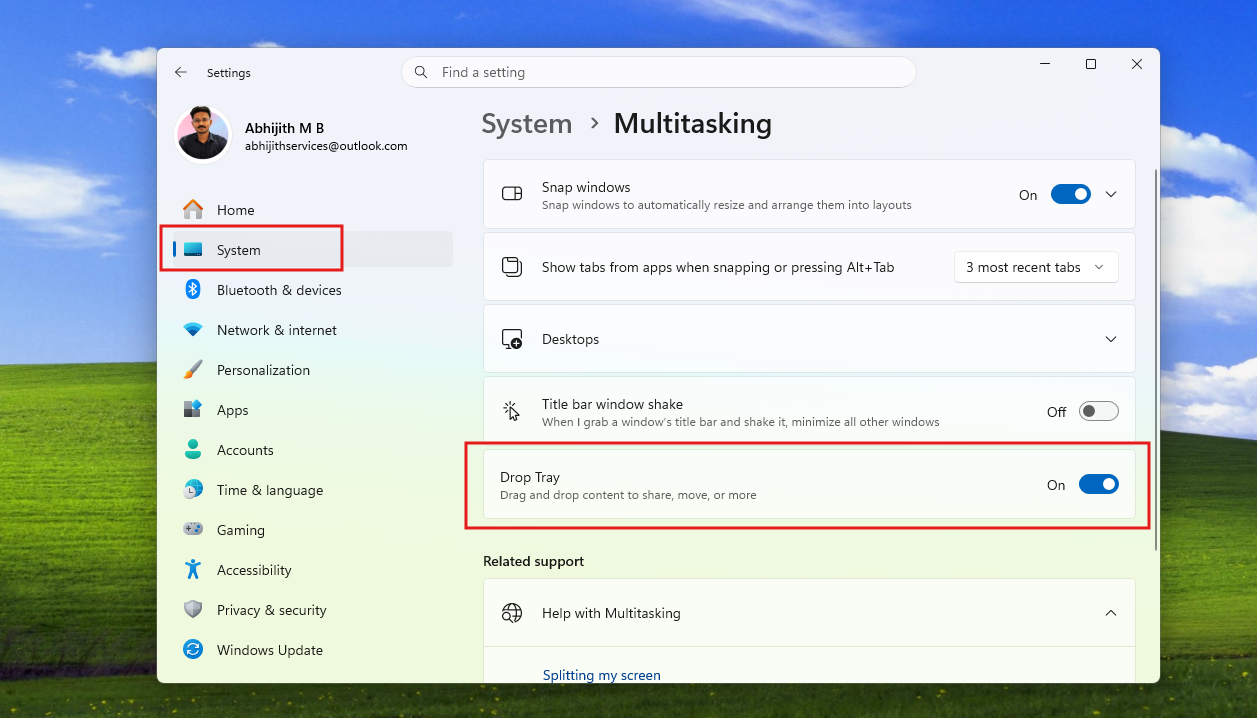Expand the Snap windows options
This screenshot has width=1257, height=718.
[1110, 194]
